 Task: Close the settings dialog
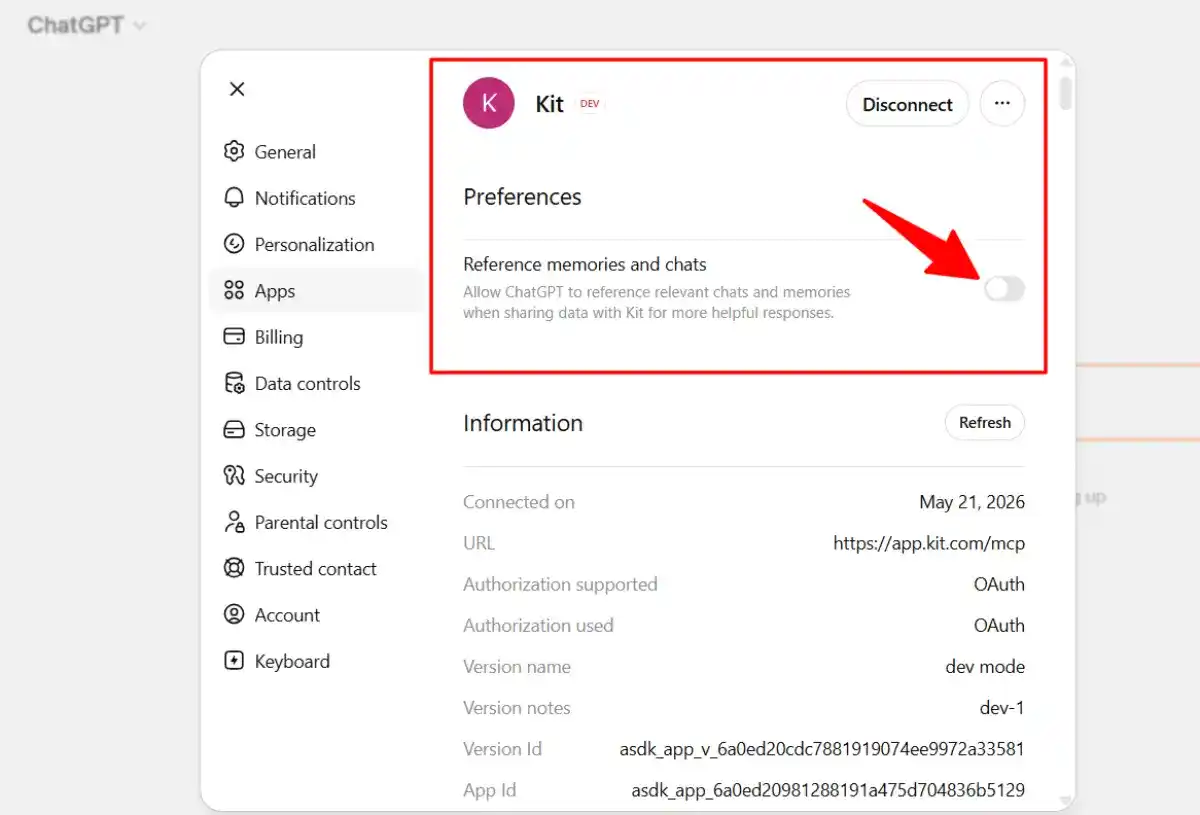237,89
